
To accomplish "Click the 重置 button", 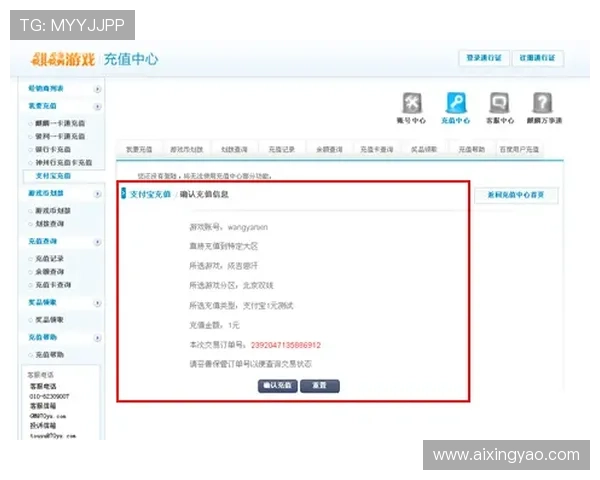I will [320, 386].
